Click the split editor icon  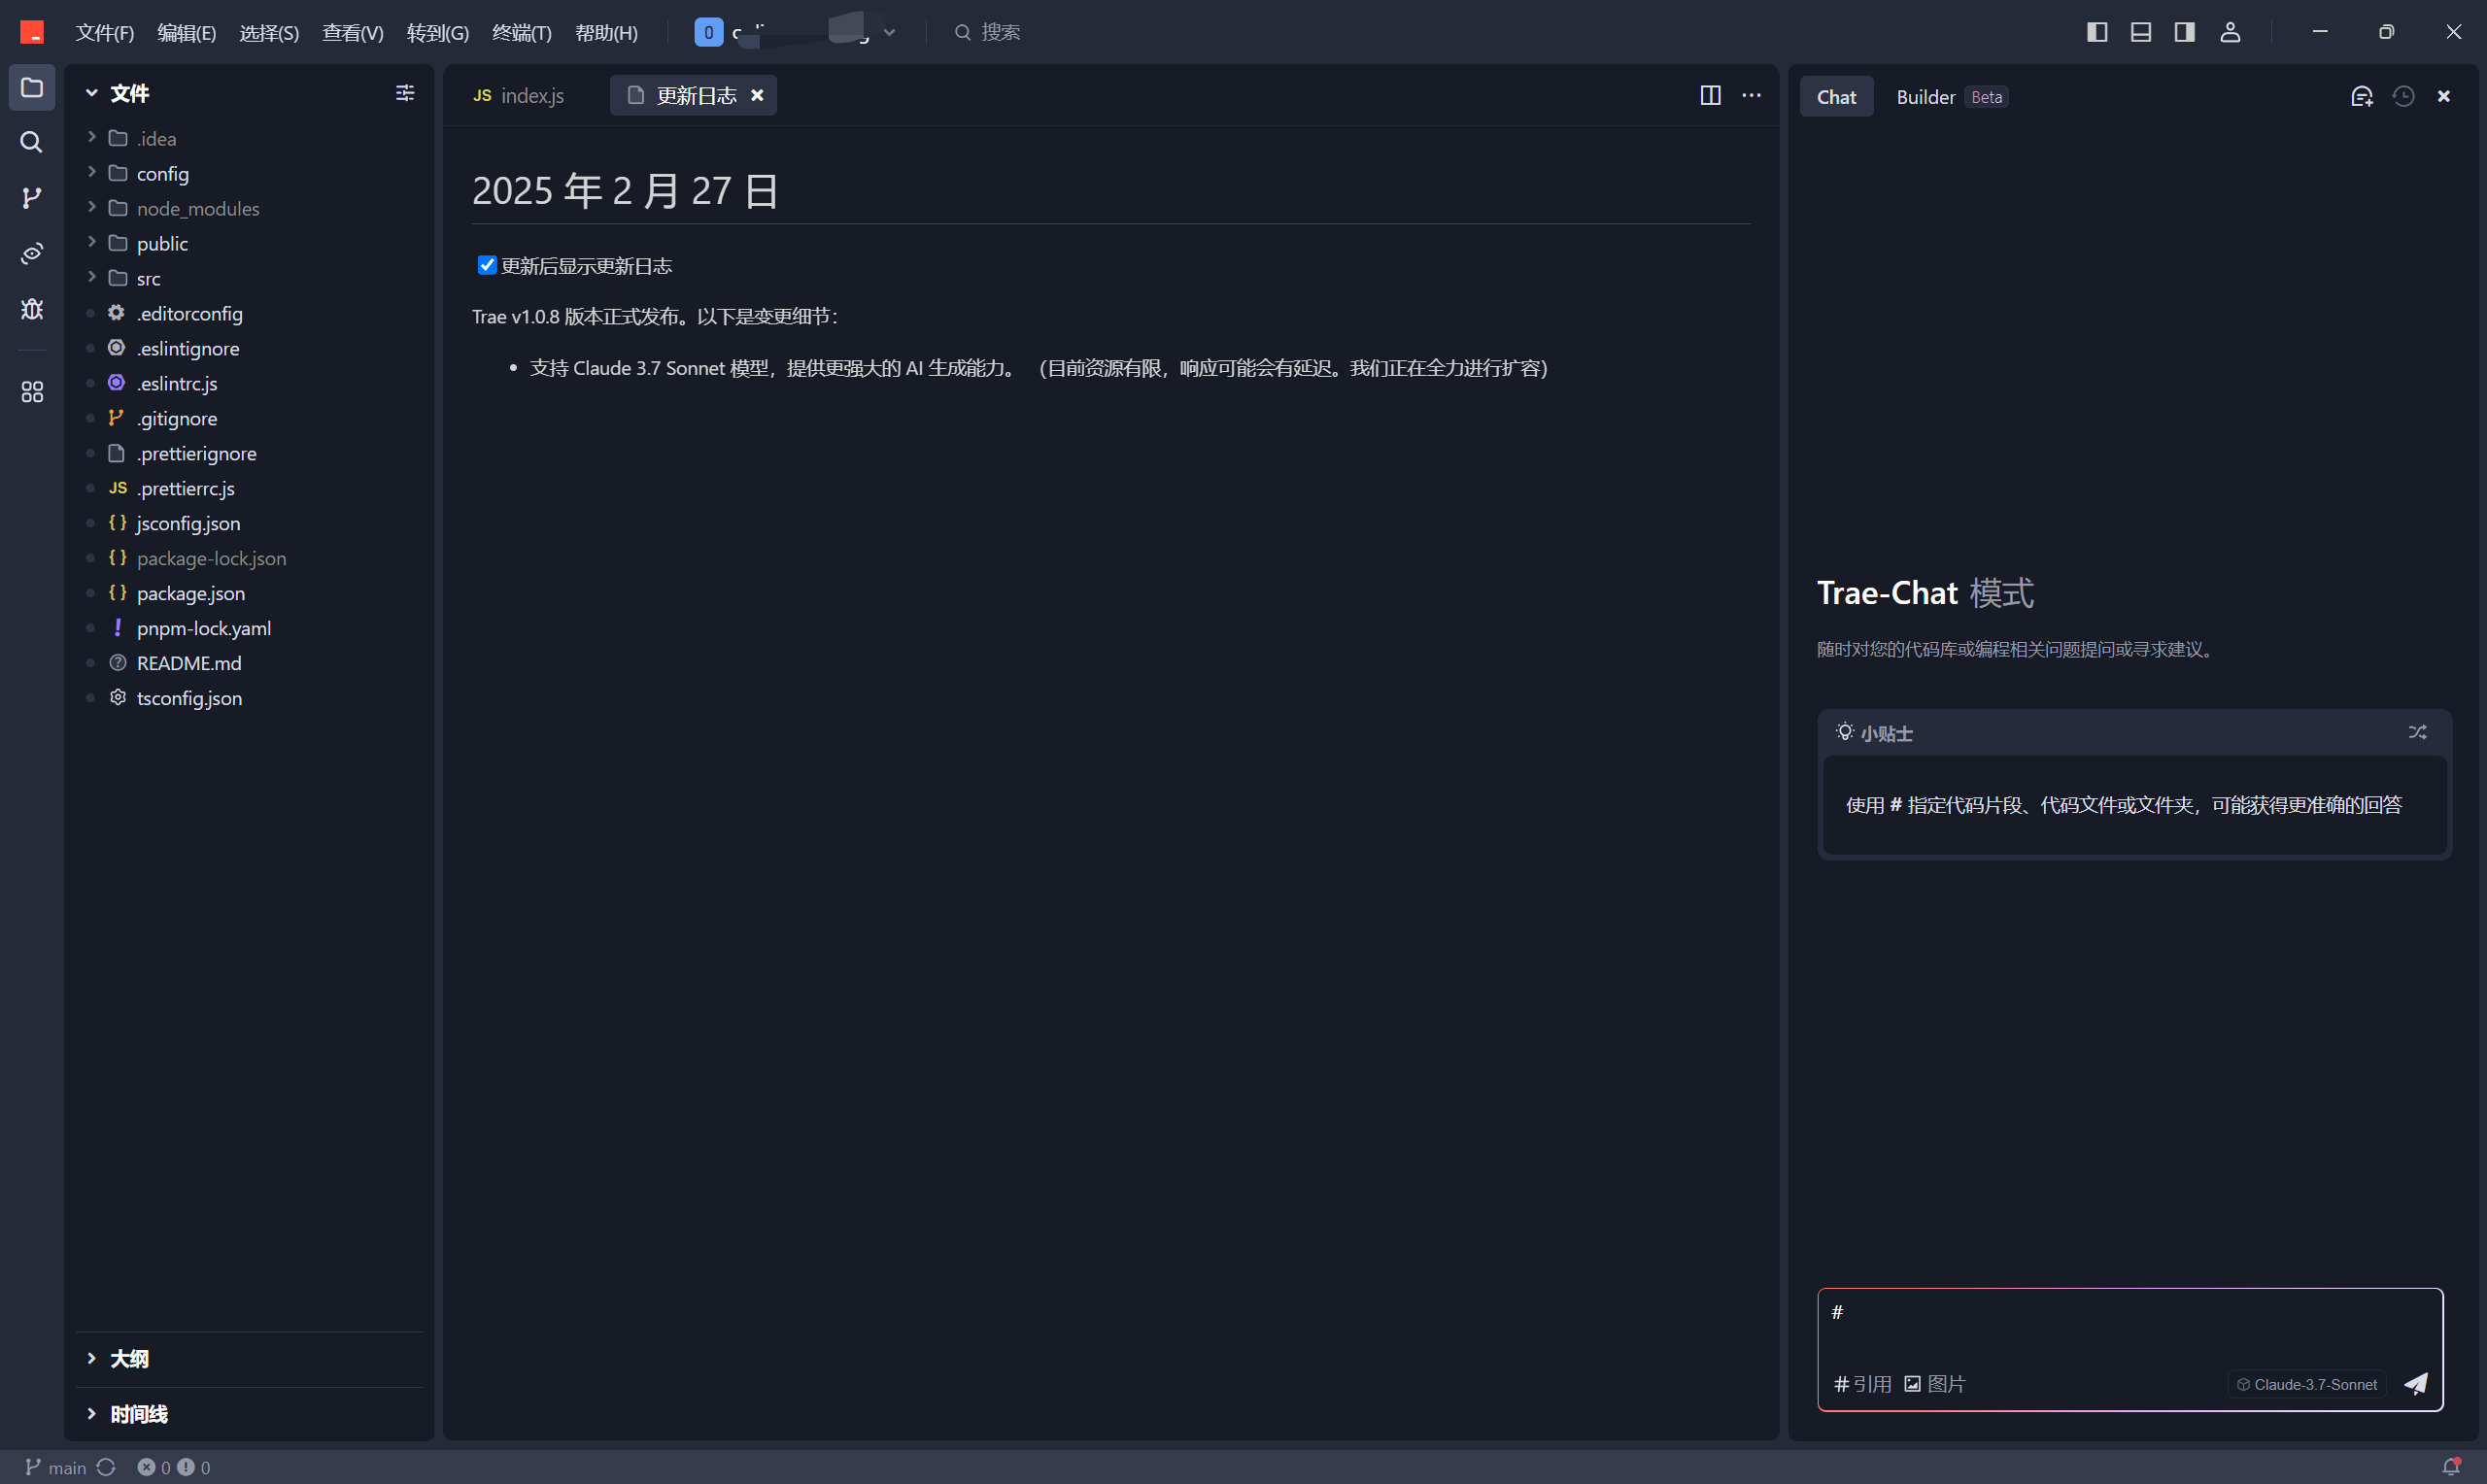(x=1710, y=95)
